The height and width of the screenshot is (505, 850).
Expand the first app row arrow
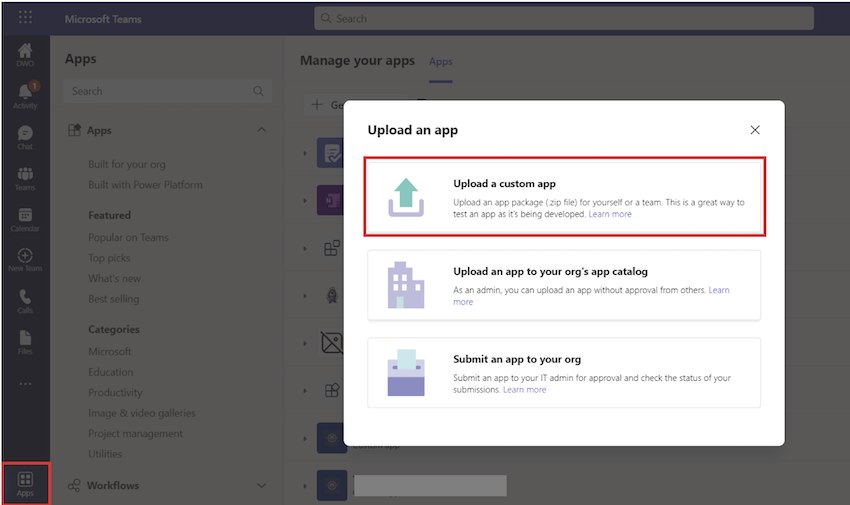pyautogui.click(x=305, y=153)
